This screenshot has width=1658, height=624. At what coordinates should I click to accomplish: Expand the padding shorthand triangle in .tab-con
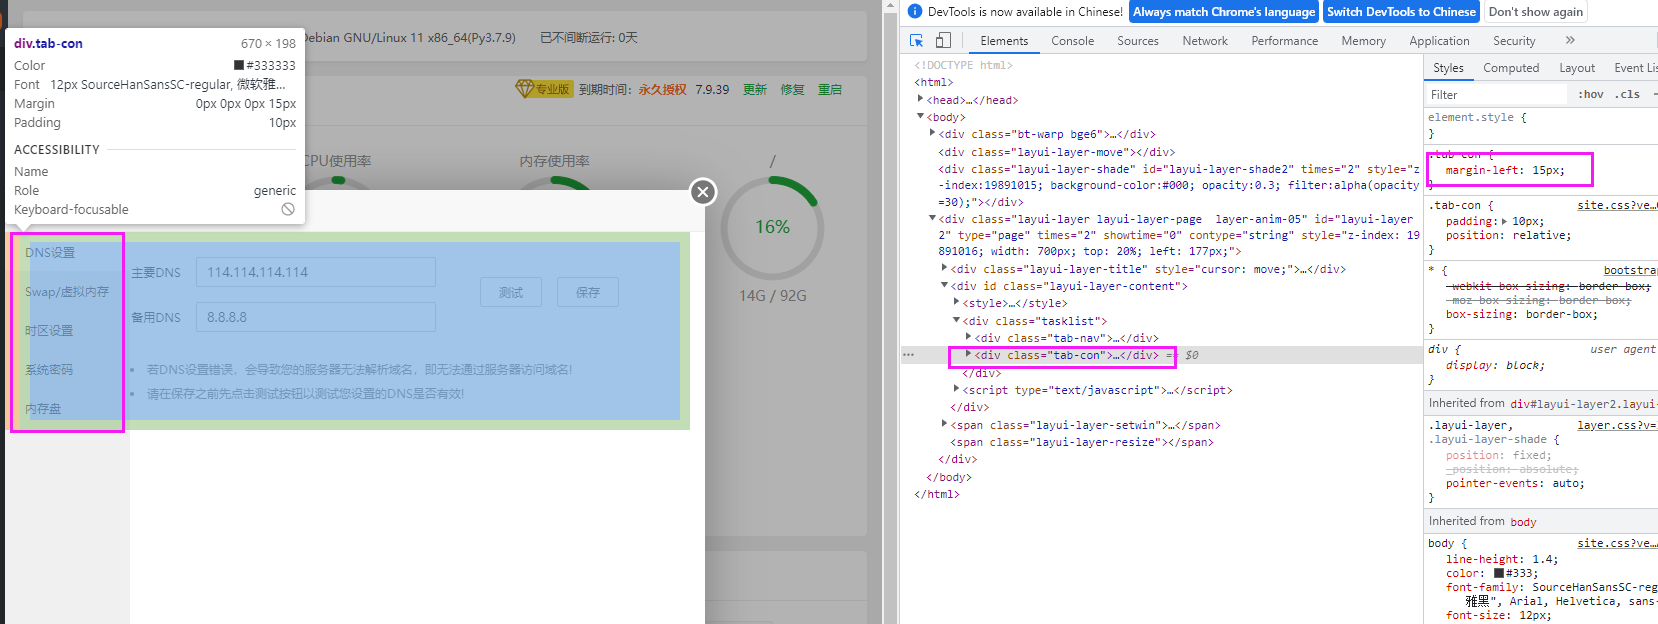click(x=1505, y=221)
